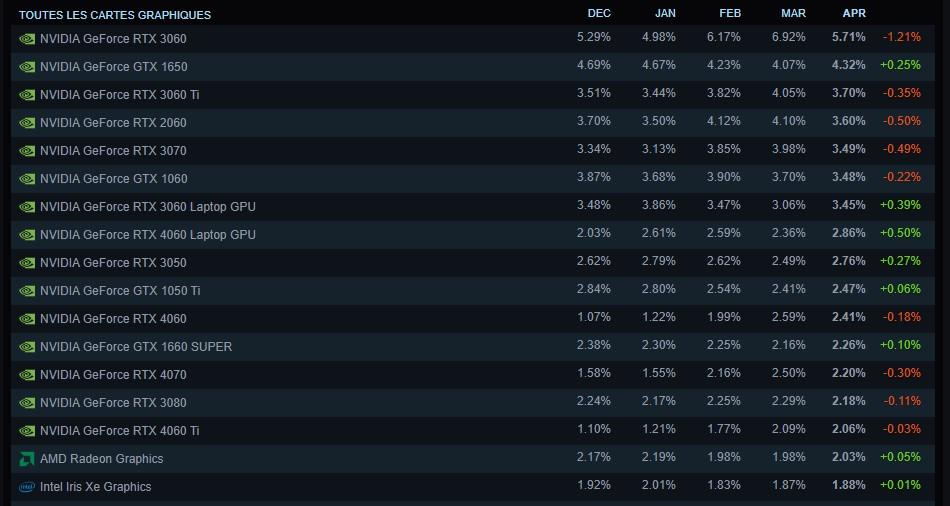Click NVIDIA logo beside RTX 3060
Screen dimensions: 950x506
pos(27,39)
